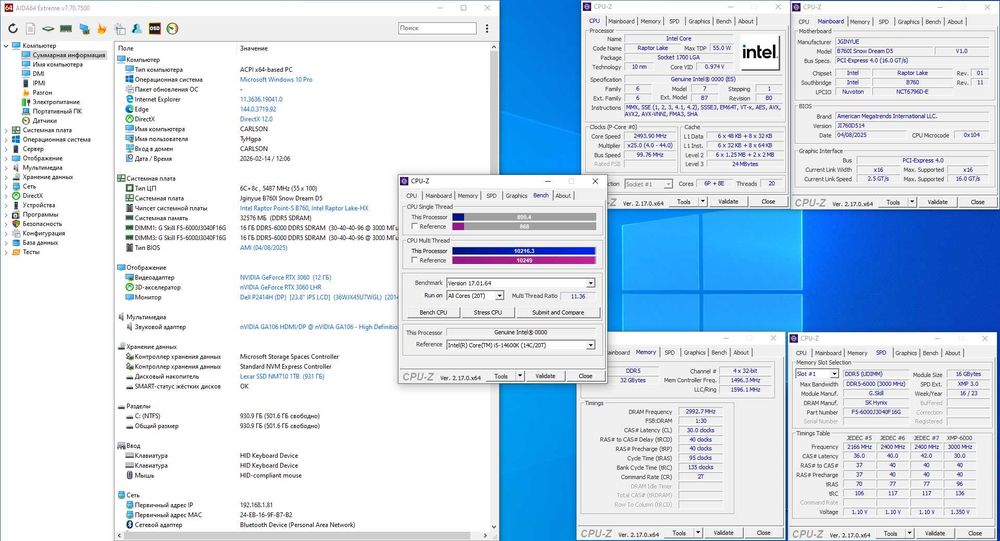Click the IPMI icon in the tree
The height and width of the screenshot is (541, 1000).
pyautogui.click(x=26, y=82)
